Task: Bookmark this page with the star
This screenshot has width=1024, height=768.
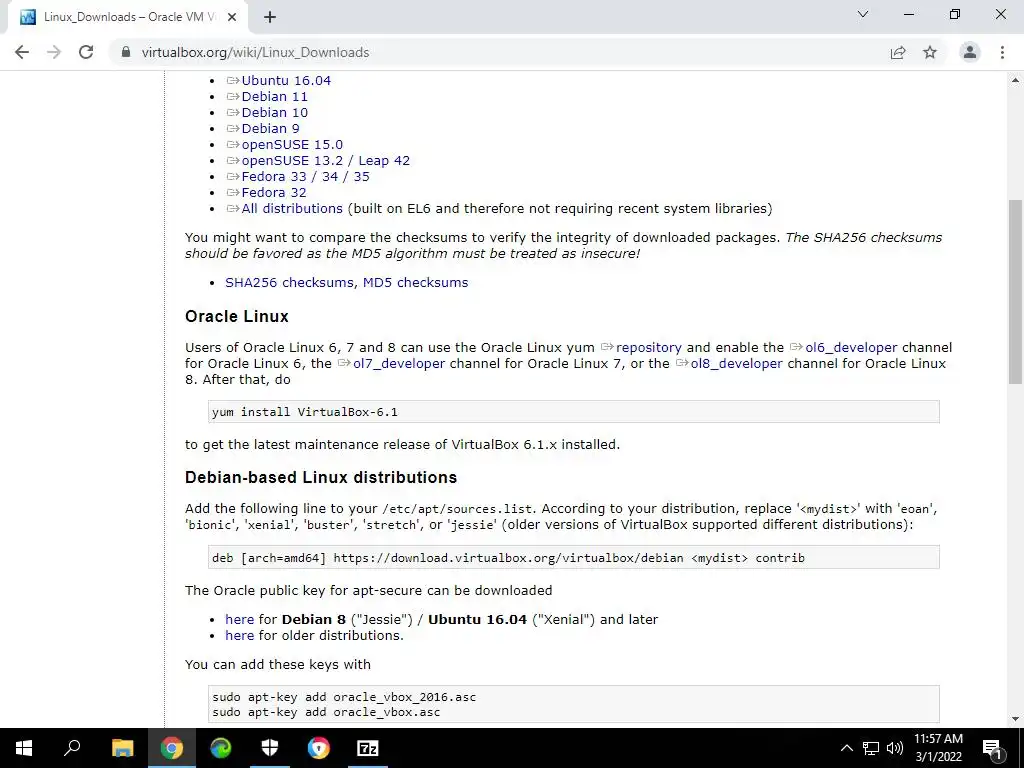Action: [930, 52]
